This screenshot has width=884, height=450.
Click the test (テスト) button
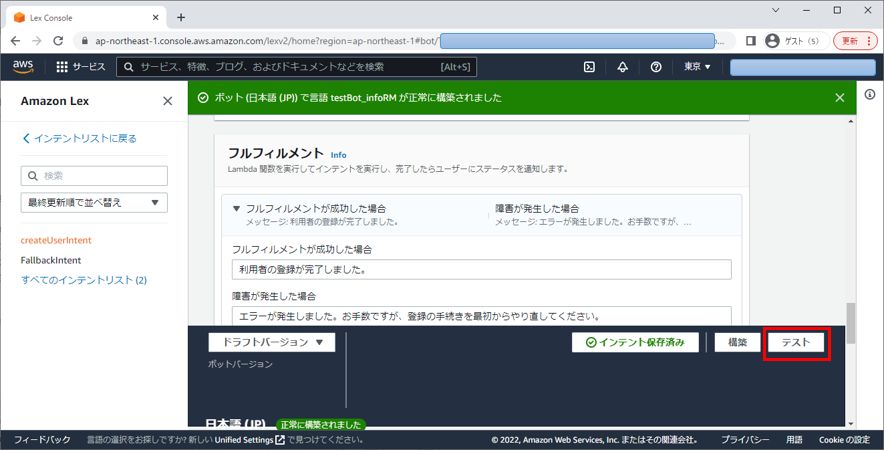click(795, 342)
